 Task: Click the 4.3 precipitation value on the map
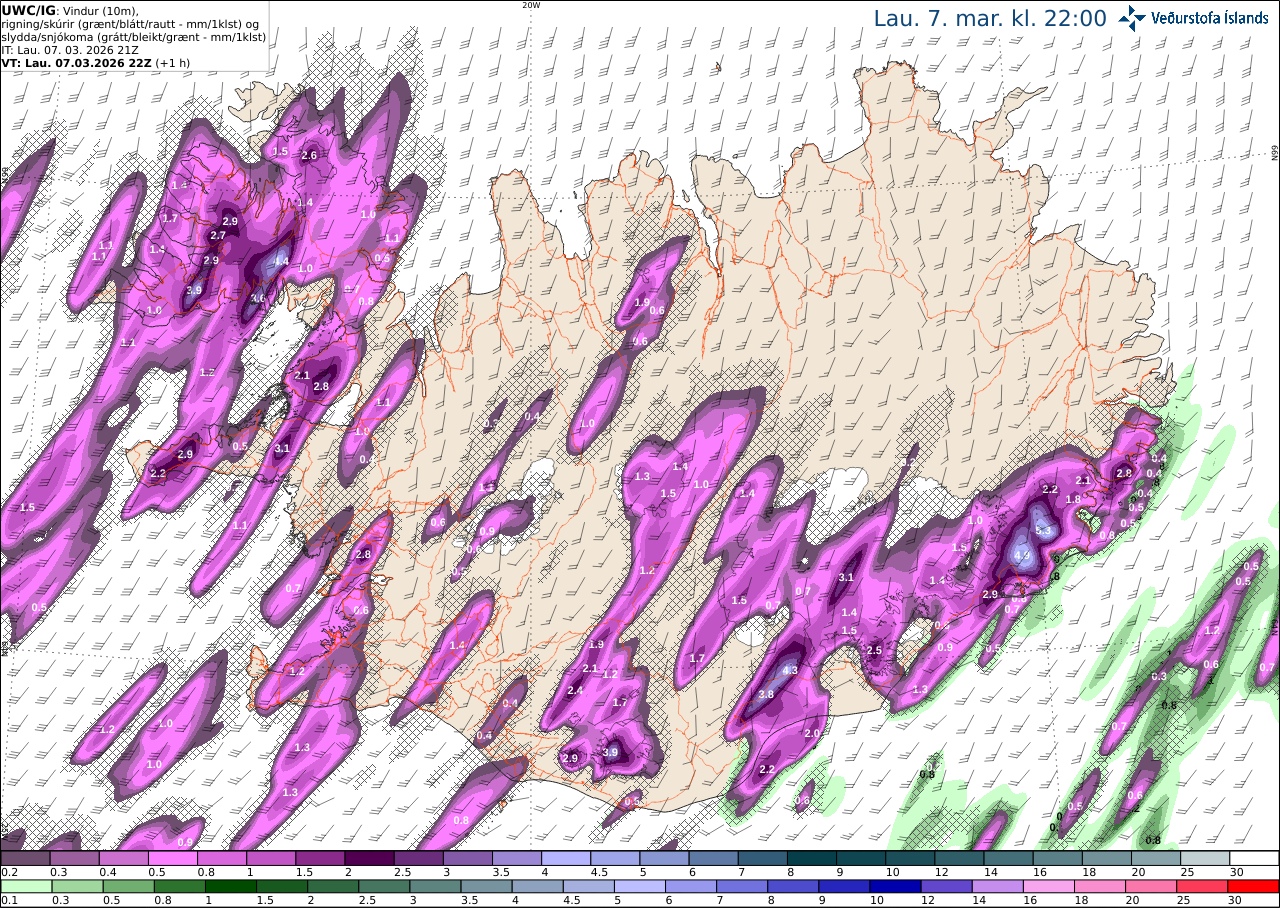(790, 671)
